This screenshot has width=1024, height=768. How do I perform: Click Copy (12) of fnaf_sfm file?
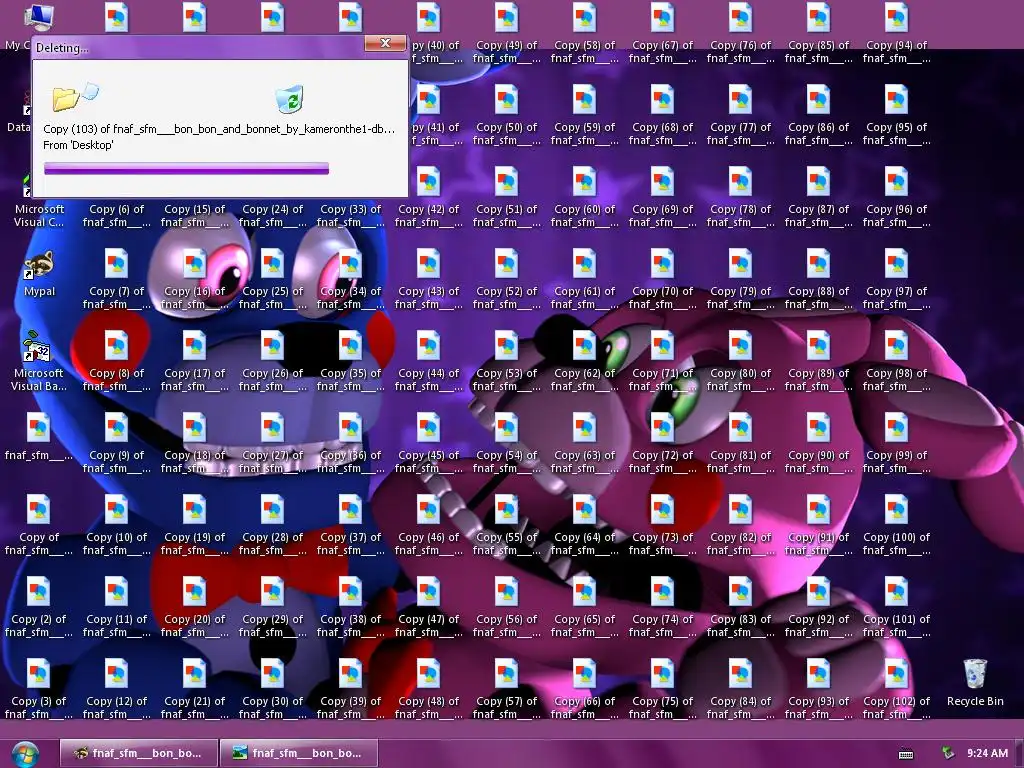(x=117, y=689)
